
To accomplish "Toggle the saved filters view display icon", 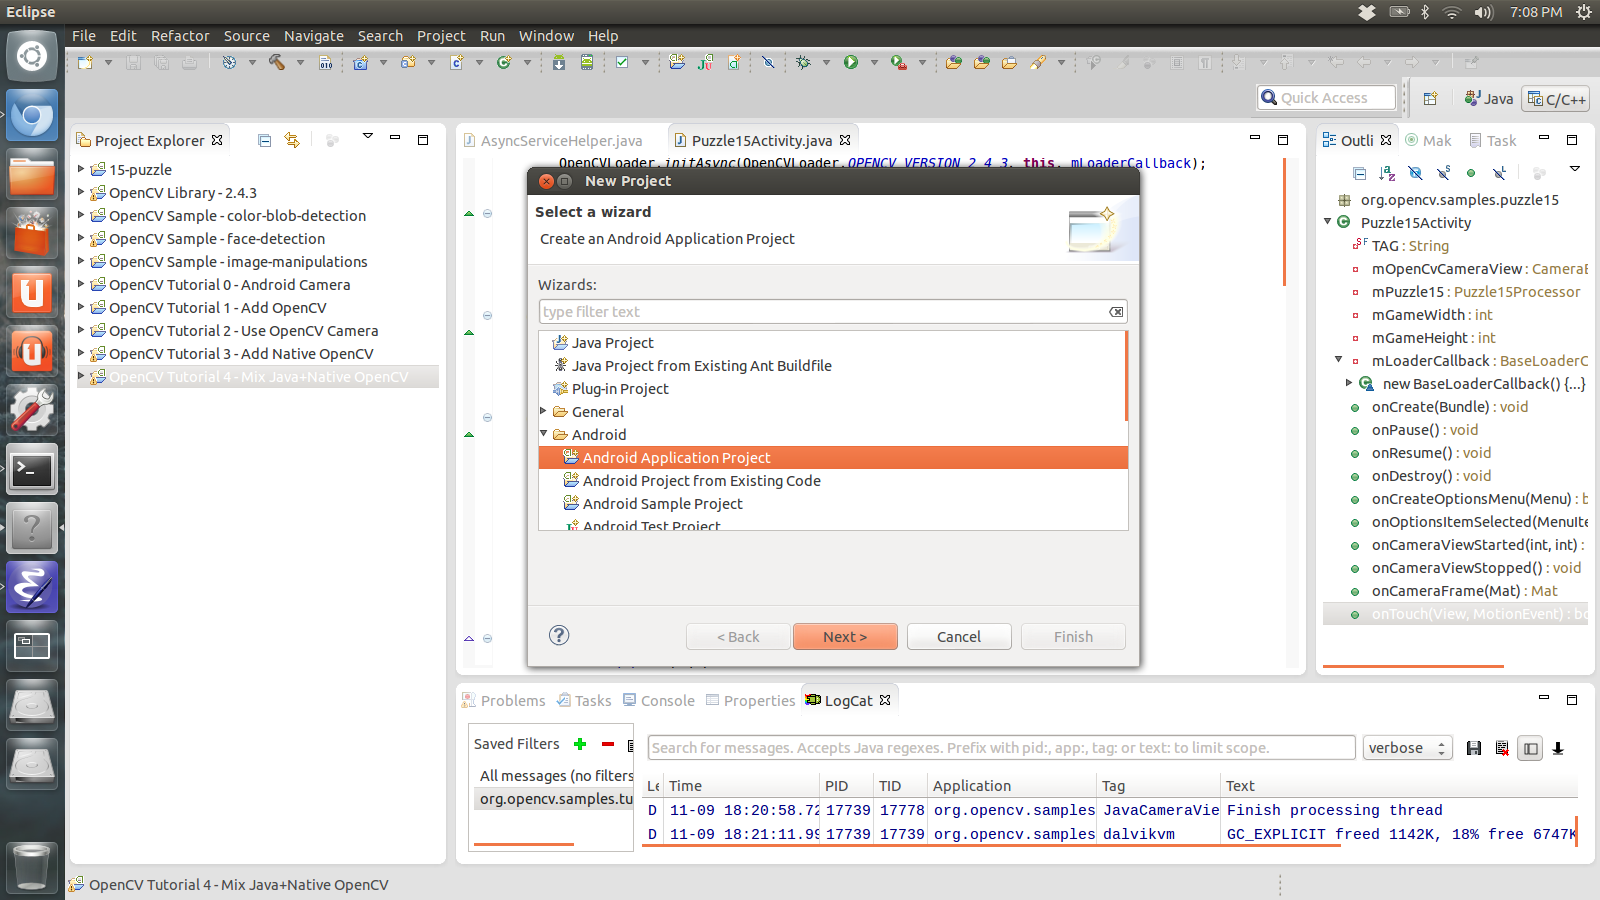I will (x=1530, y=748).
